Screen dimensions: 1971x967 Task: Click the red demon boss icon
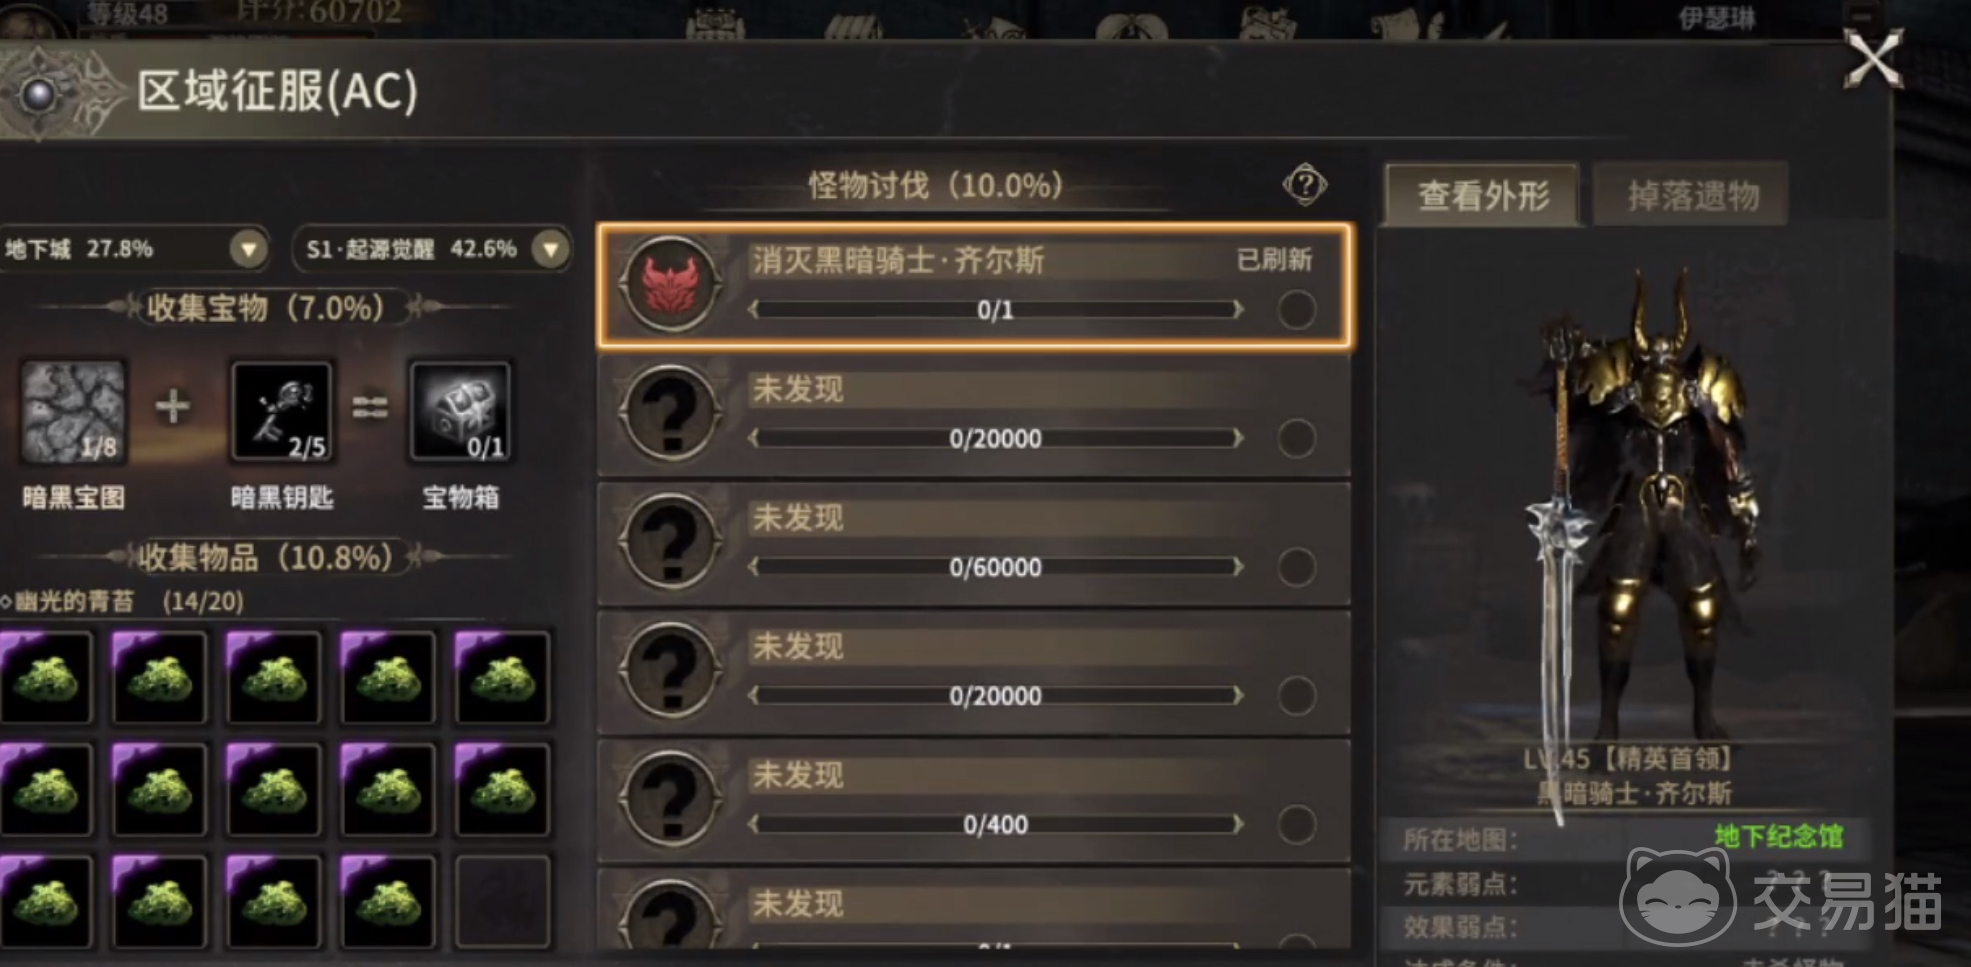[x=670, y=285]
